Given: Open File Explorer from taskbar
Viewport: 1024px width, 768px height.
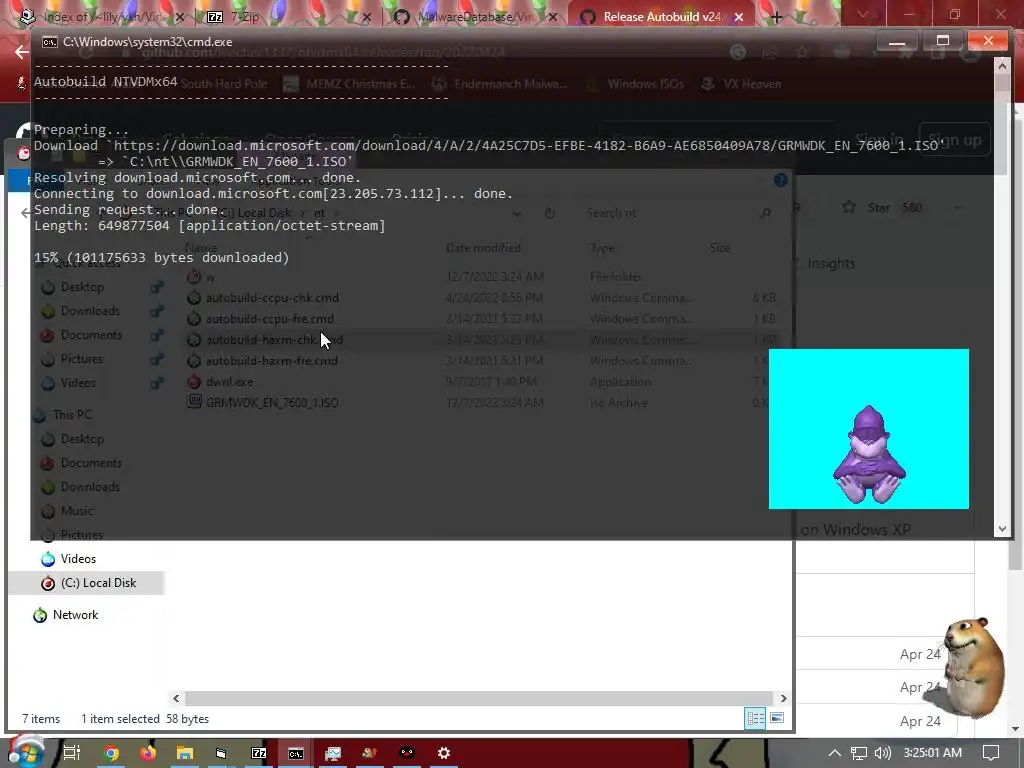Looking at the screenshot, I should pyautogui.click(x=185, y=753).
